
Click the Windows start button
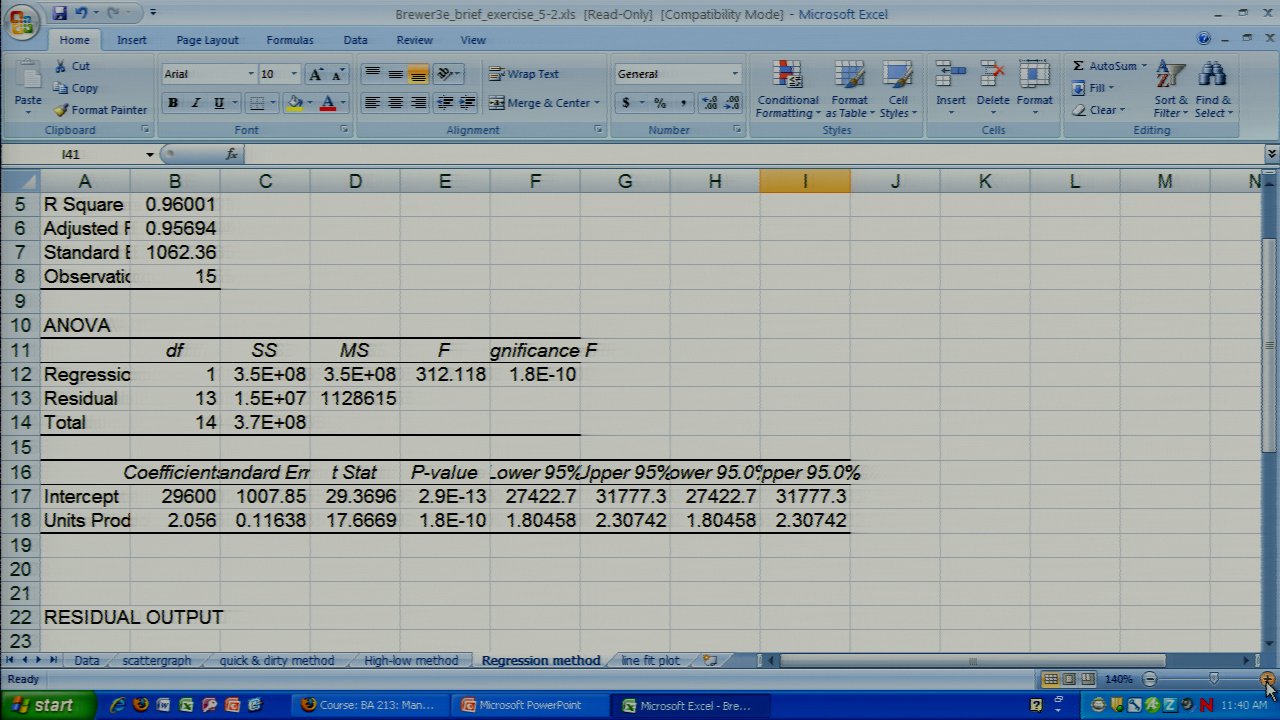(x=42, y=705)
